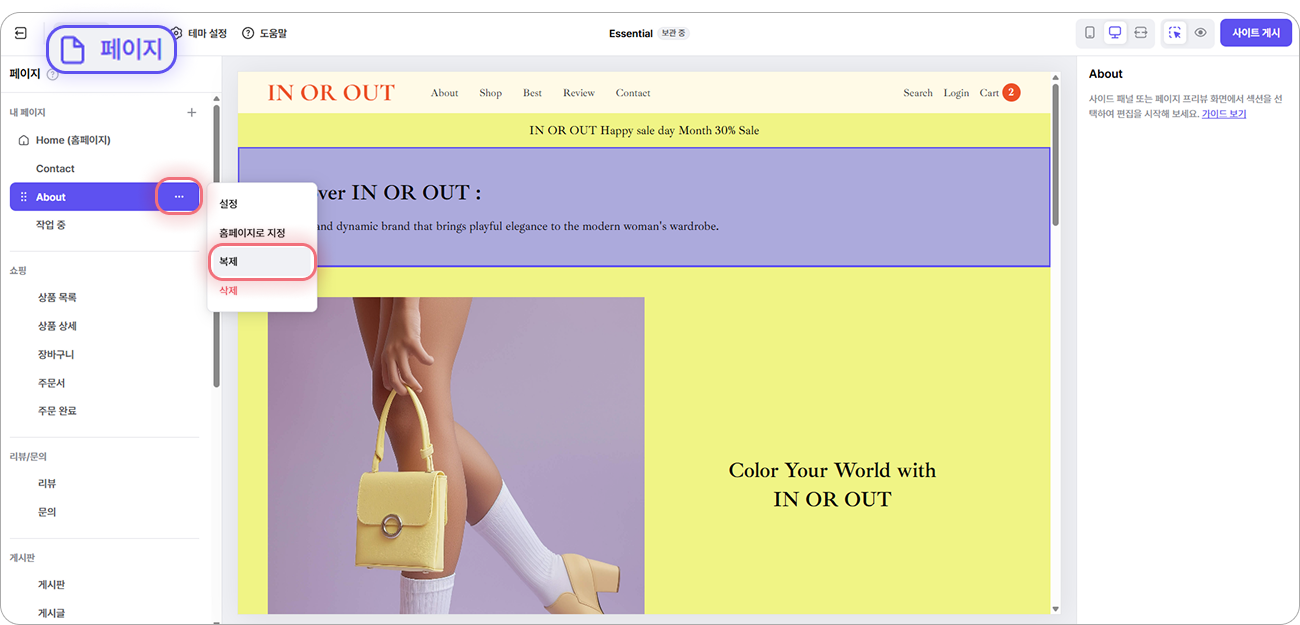Click the exit editor icon at top left

[21, 33]
